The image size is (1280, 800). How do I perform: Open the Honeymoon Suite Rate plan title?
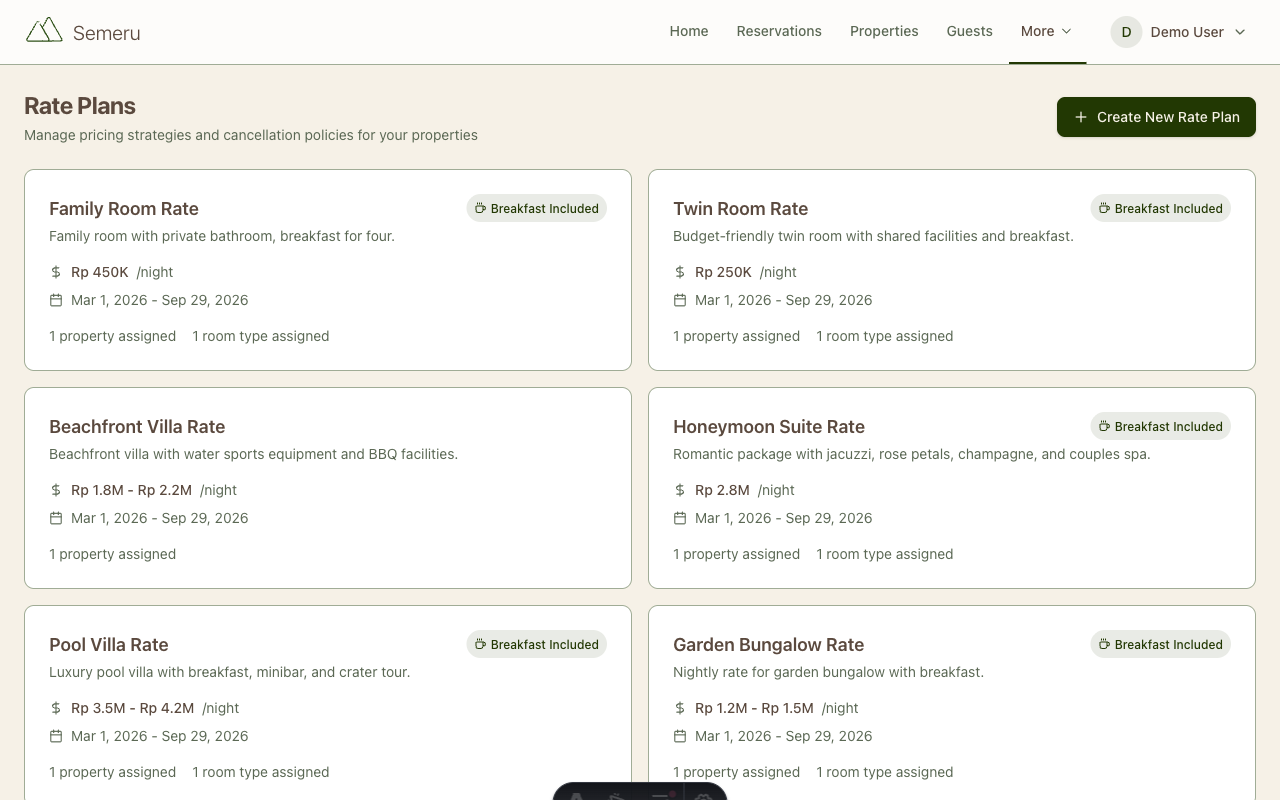click(x=769, y=427)
